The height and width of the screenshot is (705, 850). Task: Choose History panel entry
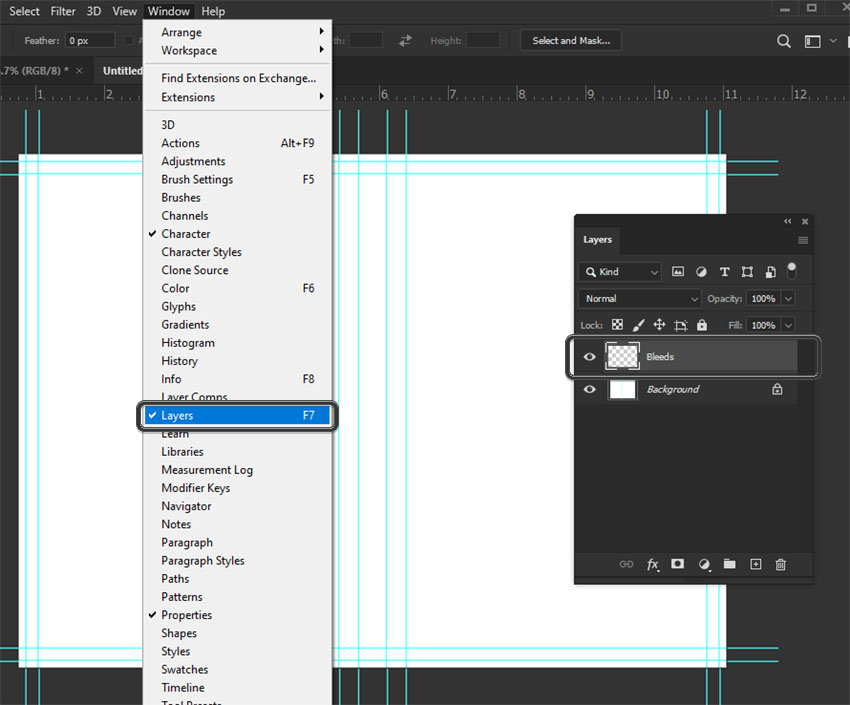pyautogui.click(x=237, y=361)
